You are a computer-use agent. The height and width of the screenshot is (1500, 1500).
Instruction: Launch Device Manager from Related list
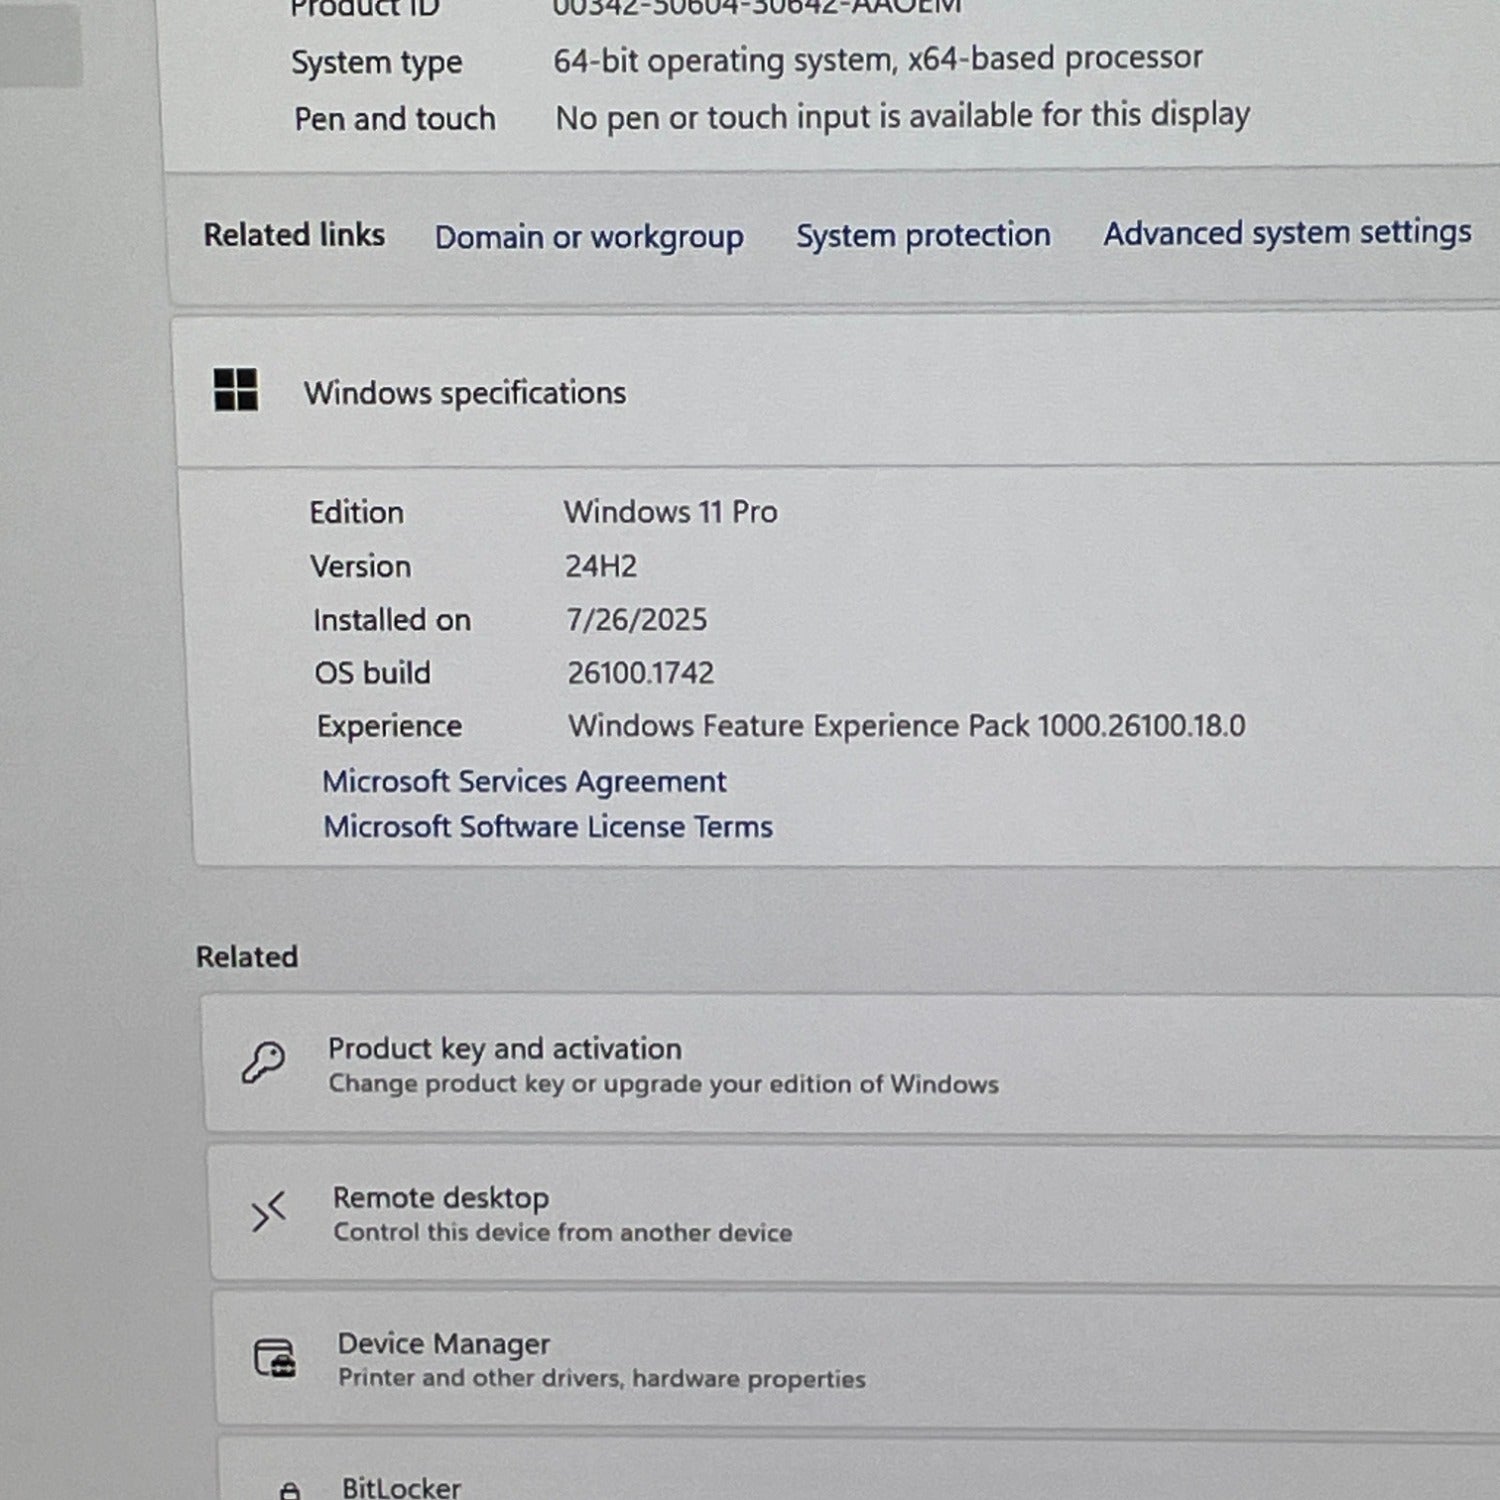click(444, 1344)
